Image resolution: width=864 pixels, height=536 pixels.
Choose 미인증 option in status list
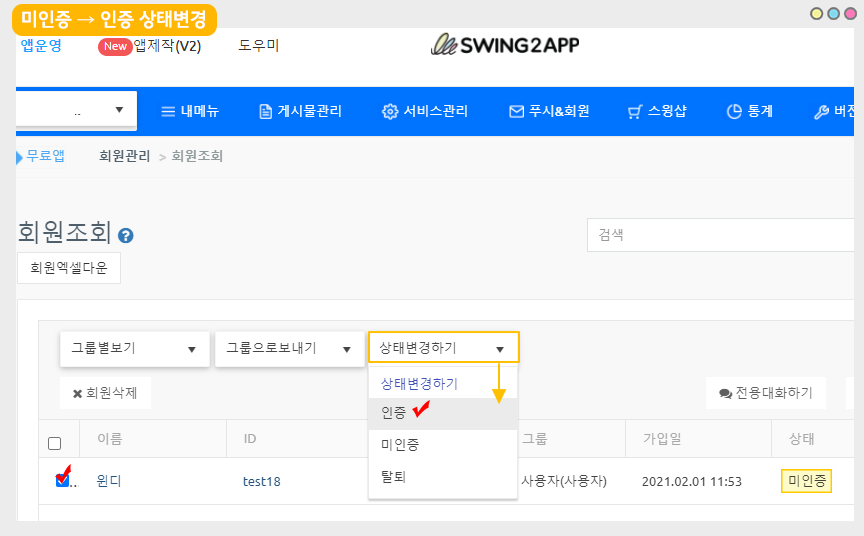(400, 444)
